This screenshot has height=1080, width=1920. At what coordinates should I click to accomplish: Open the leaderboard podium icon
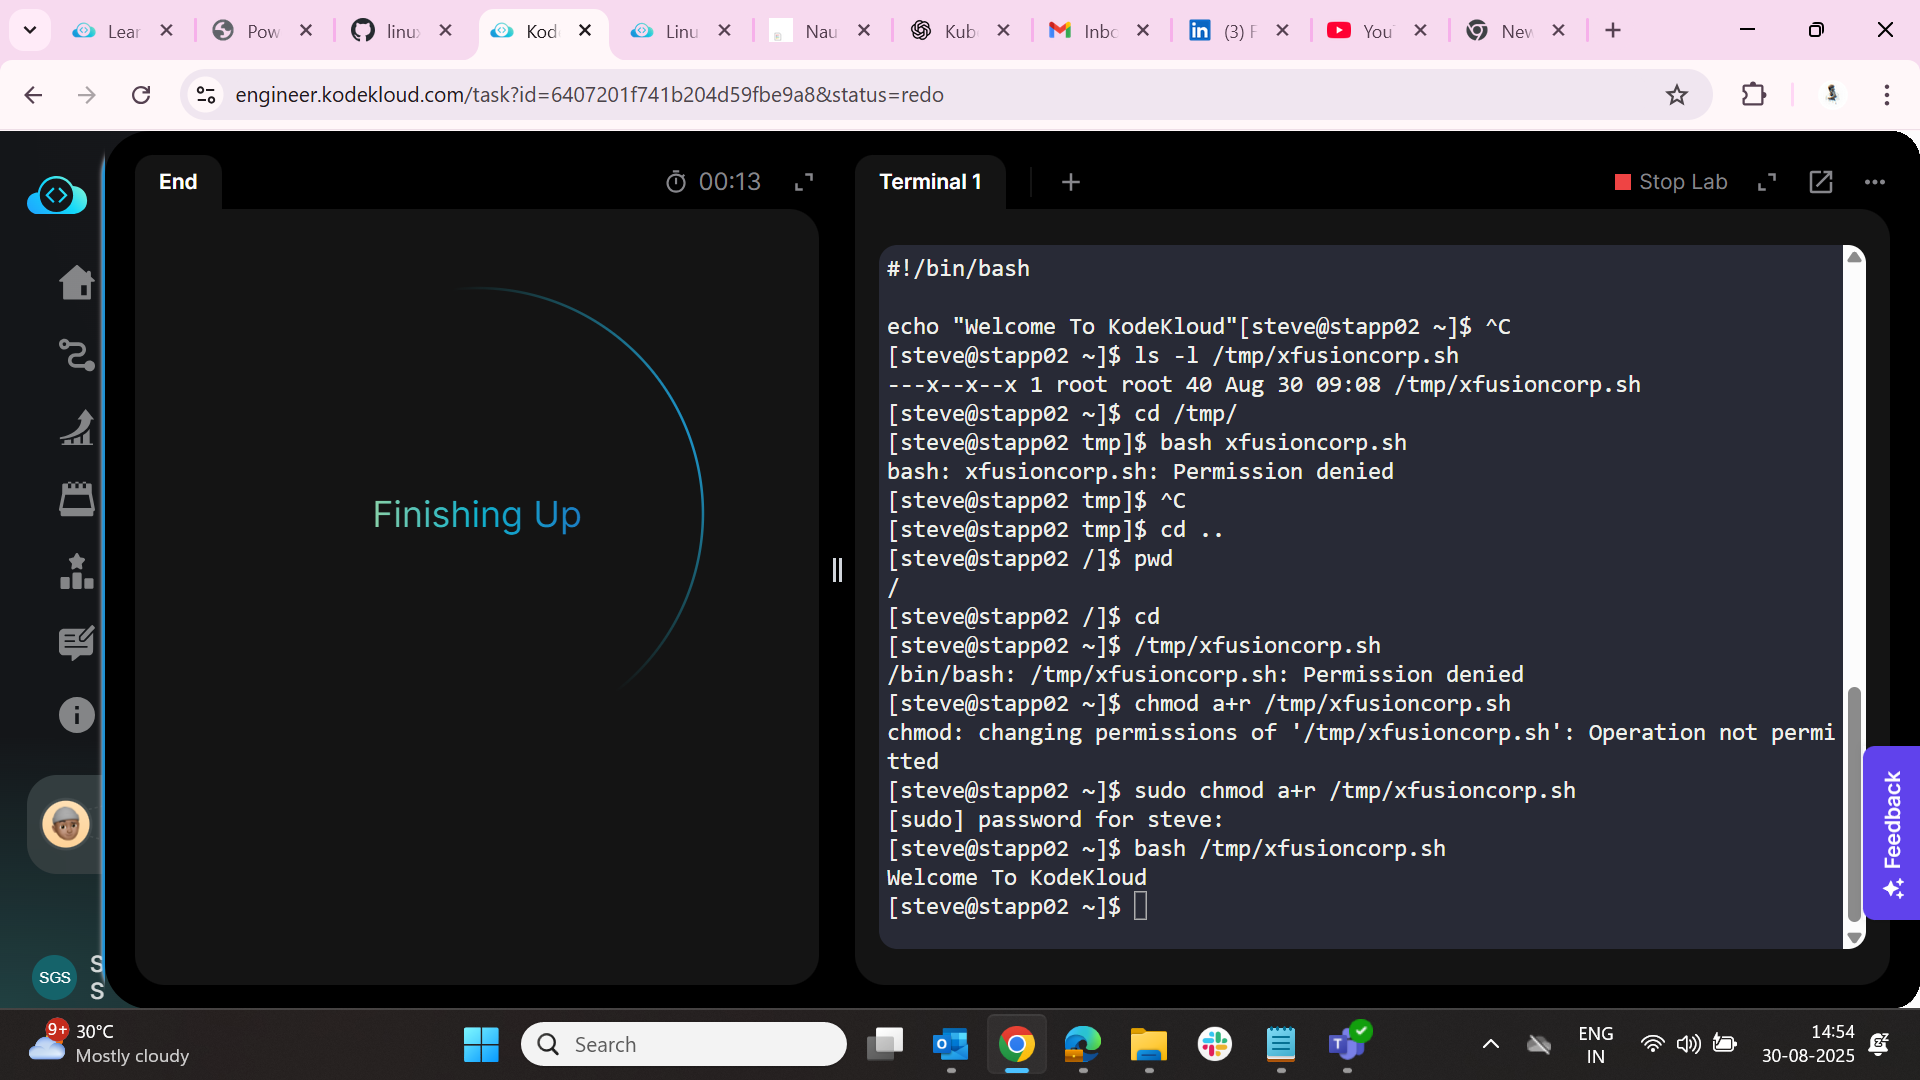(x=76, y=572)
